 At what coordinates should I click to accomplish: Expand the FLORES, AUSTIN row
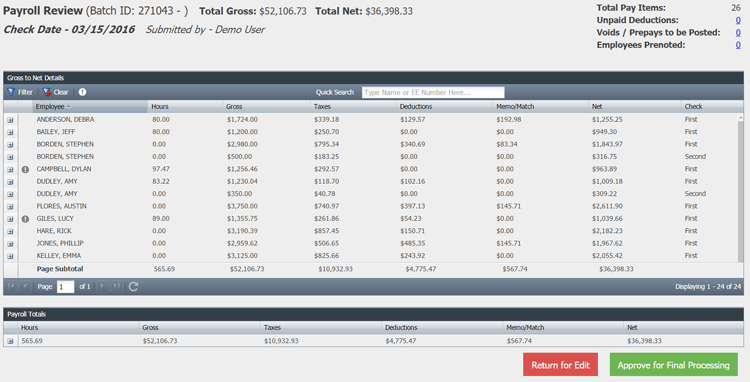(10, 207)
